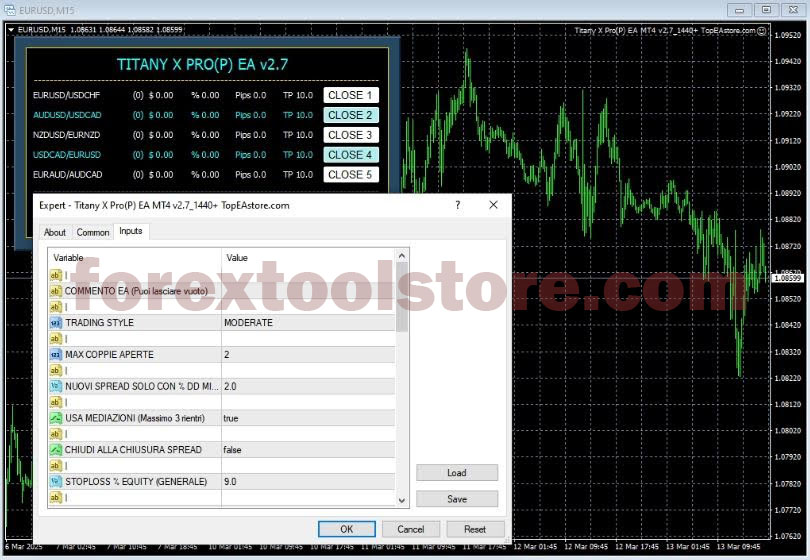
Task: Load a saved input preset
Action: pyautogui.click(x=457, y=473)
